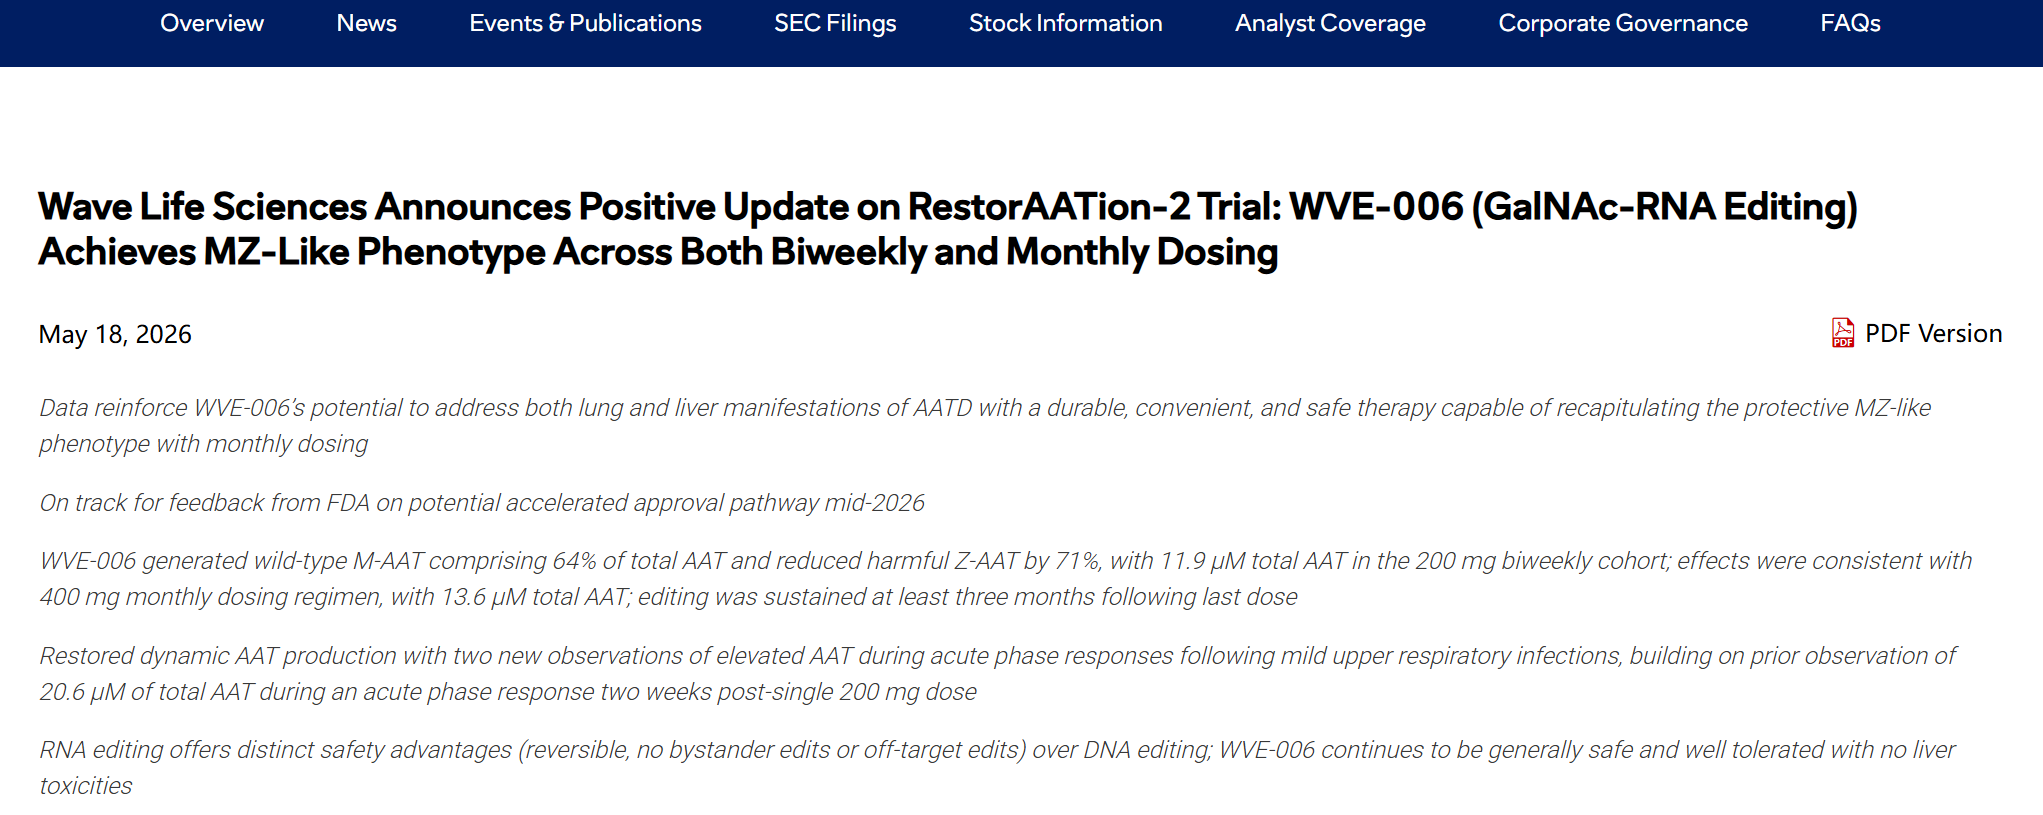The height and width of the screenshot is (815, 2043).
Task: Open Corporate Governance section
Action: 1622,23
